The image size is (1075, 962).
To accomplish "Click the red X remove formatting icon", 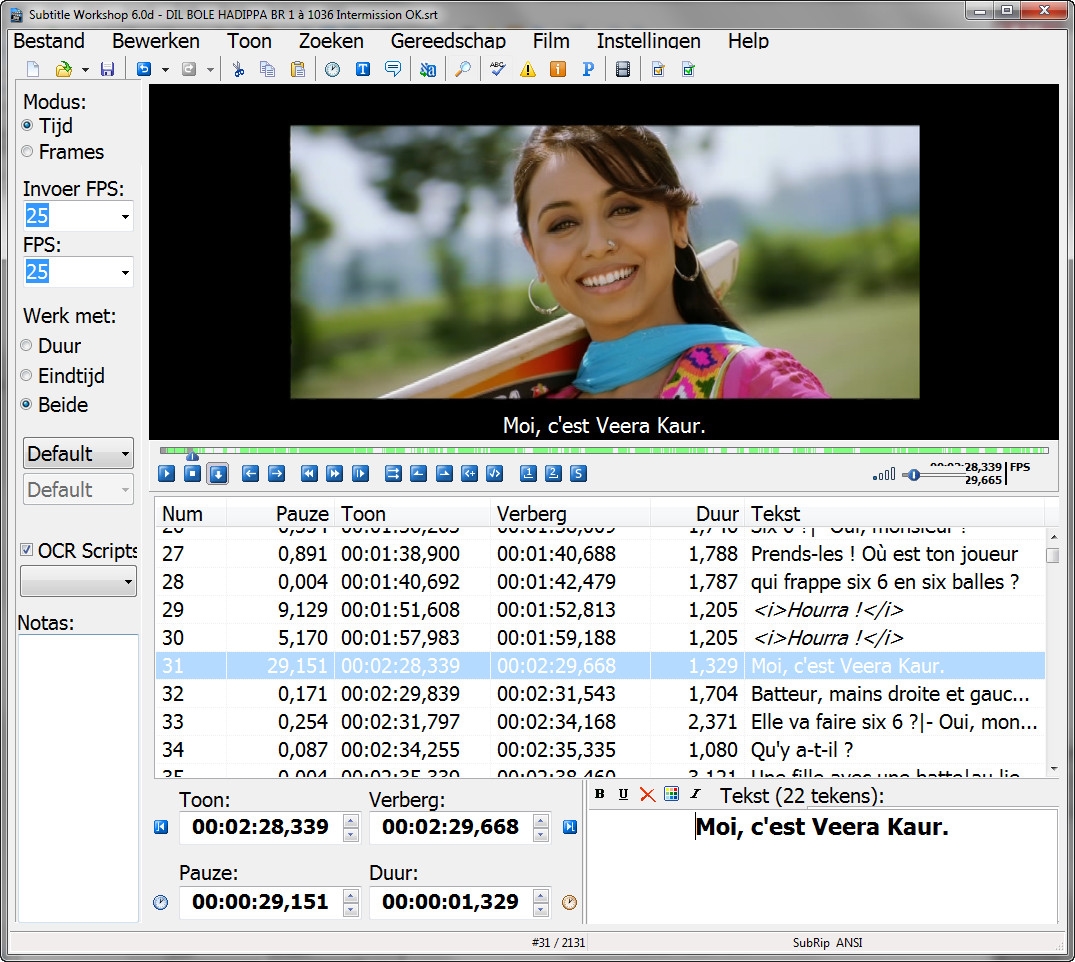I will (647, 794).
